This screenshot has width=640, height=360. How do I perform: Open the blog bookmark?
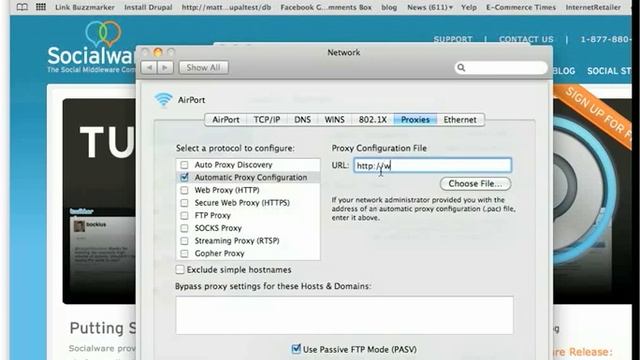click(389, 7)
